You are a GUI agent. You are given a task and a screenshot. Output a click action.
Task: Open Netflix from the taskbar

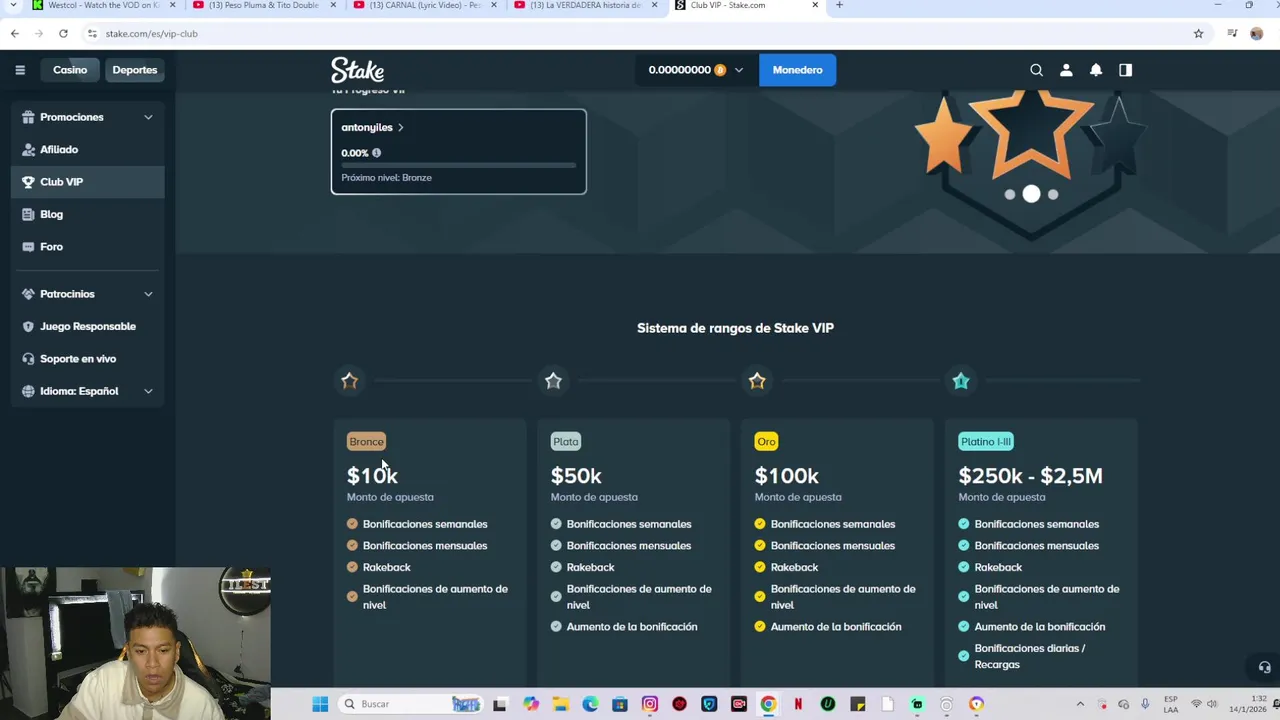(x=798, y=704)
